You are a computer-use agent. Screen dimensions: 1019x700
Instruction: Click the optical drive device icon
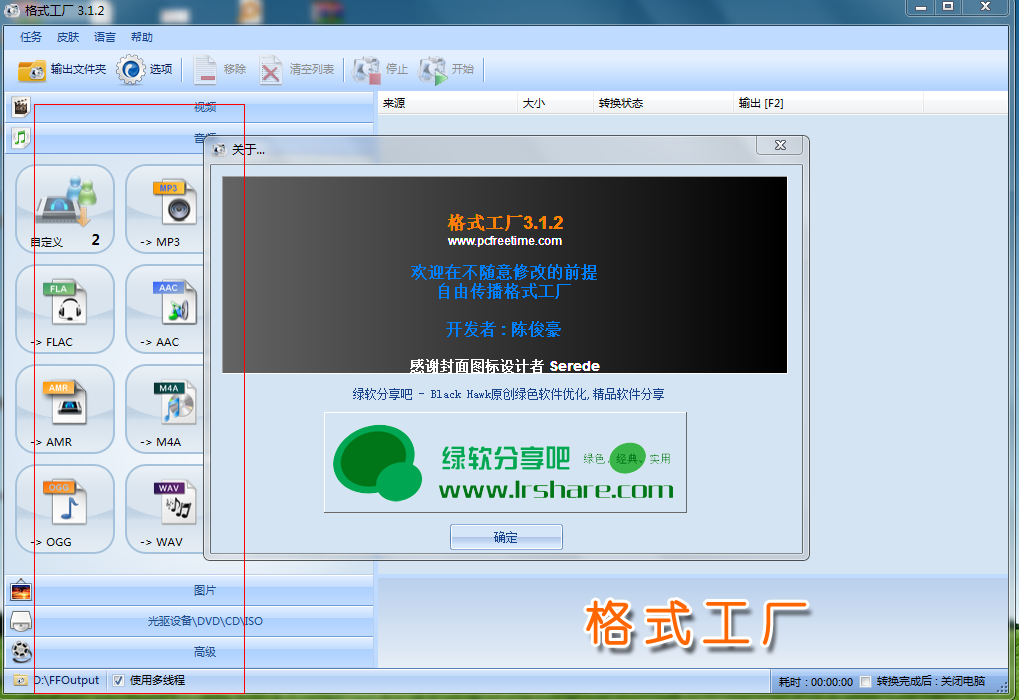21,621
